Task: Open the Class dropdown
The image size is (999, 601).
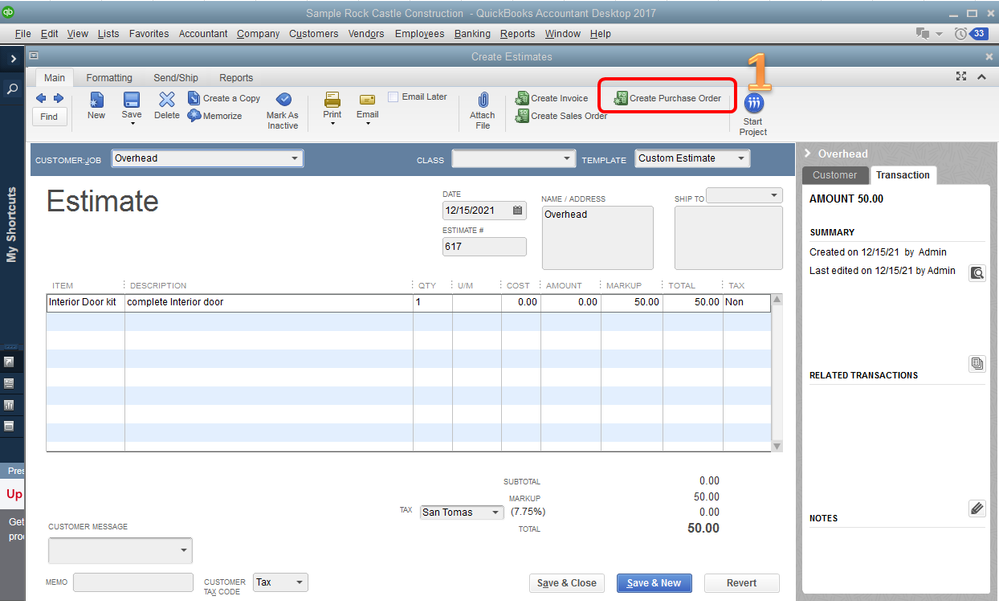Action: click(x=566, y=158)
